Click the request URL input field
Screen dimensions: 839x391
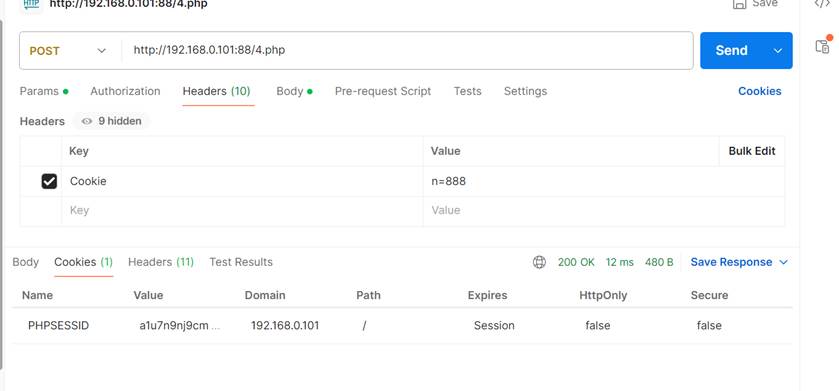pyautogui.click(x=408, y=51)
